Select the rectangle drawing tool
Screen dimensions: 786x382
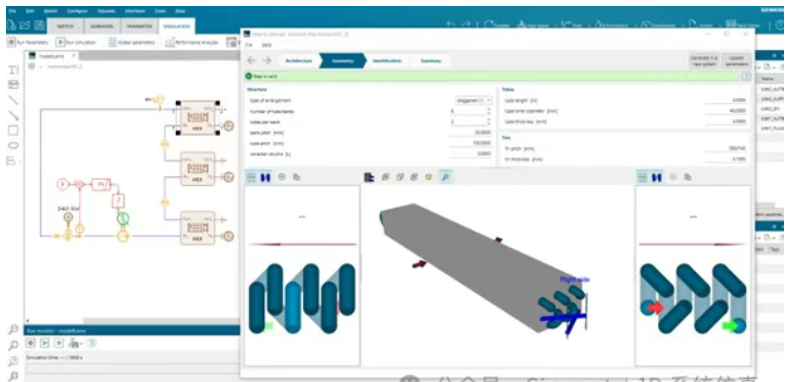[x=14, y=130]
